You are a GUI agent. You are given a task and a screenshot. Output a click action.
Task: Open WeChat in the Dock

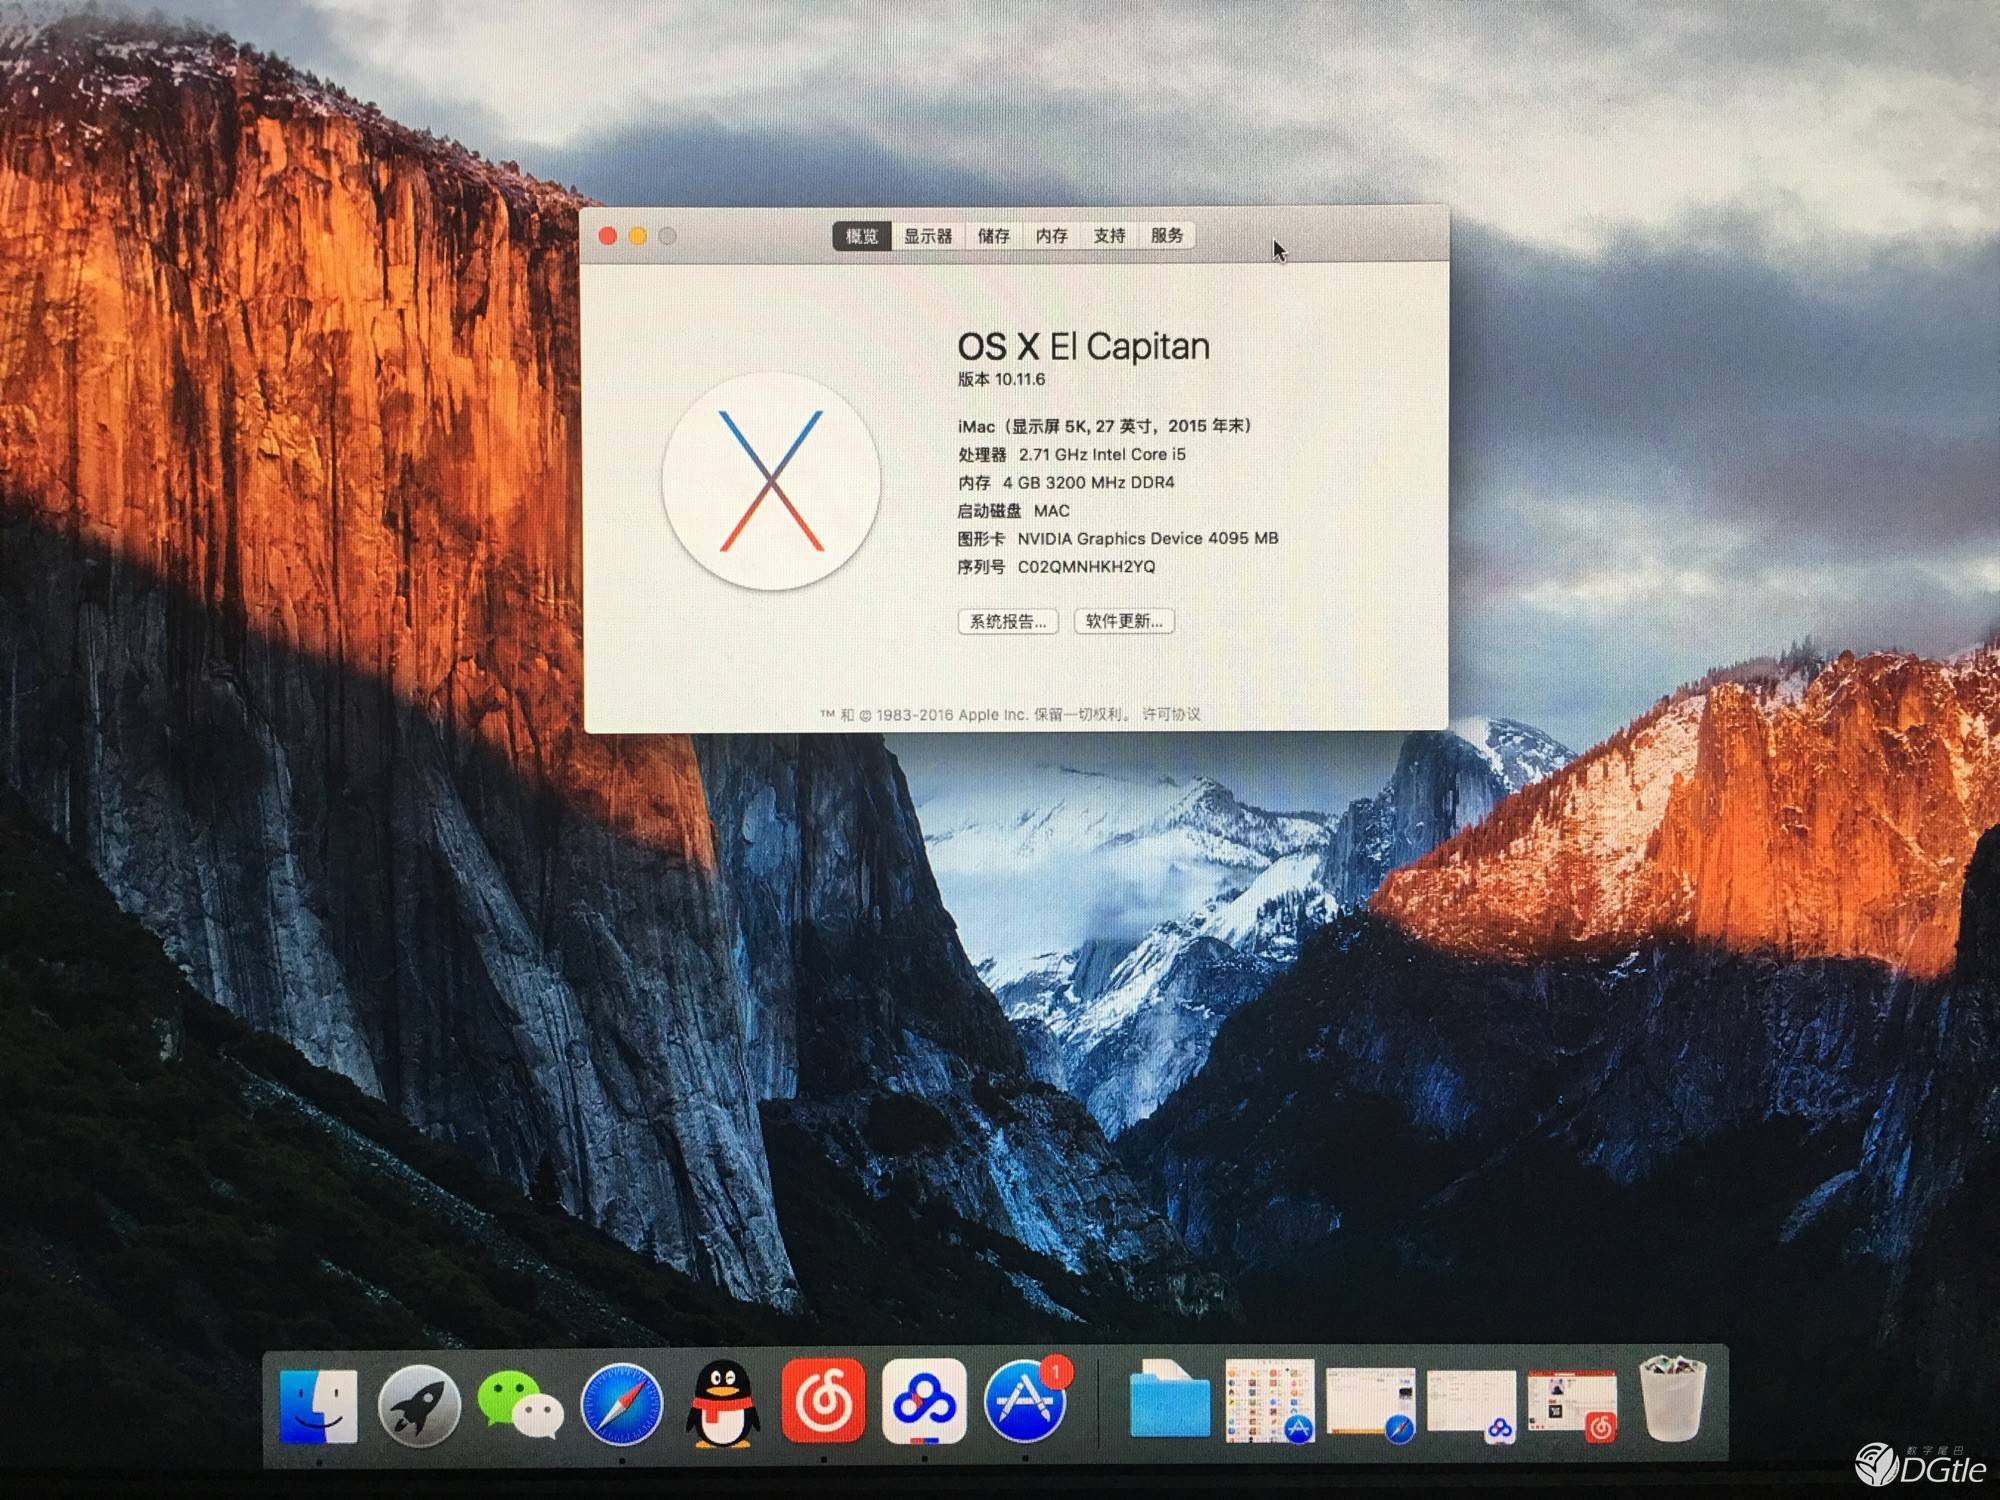click(520, 1406)
